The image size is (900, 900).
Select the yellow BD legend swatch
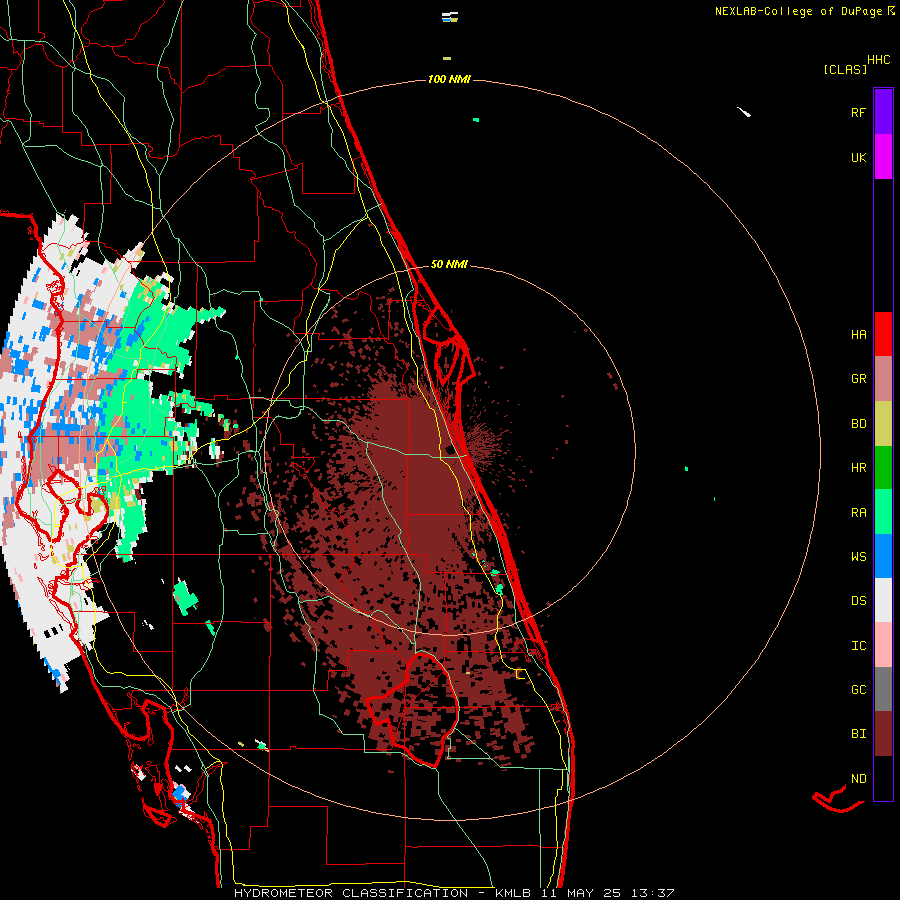click(883, 424)
